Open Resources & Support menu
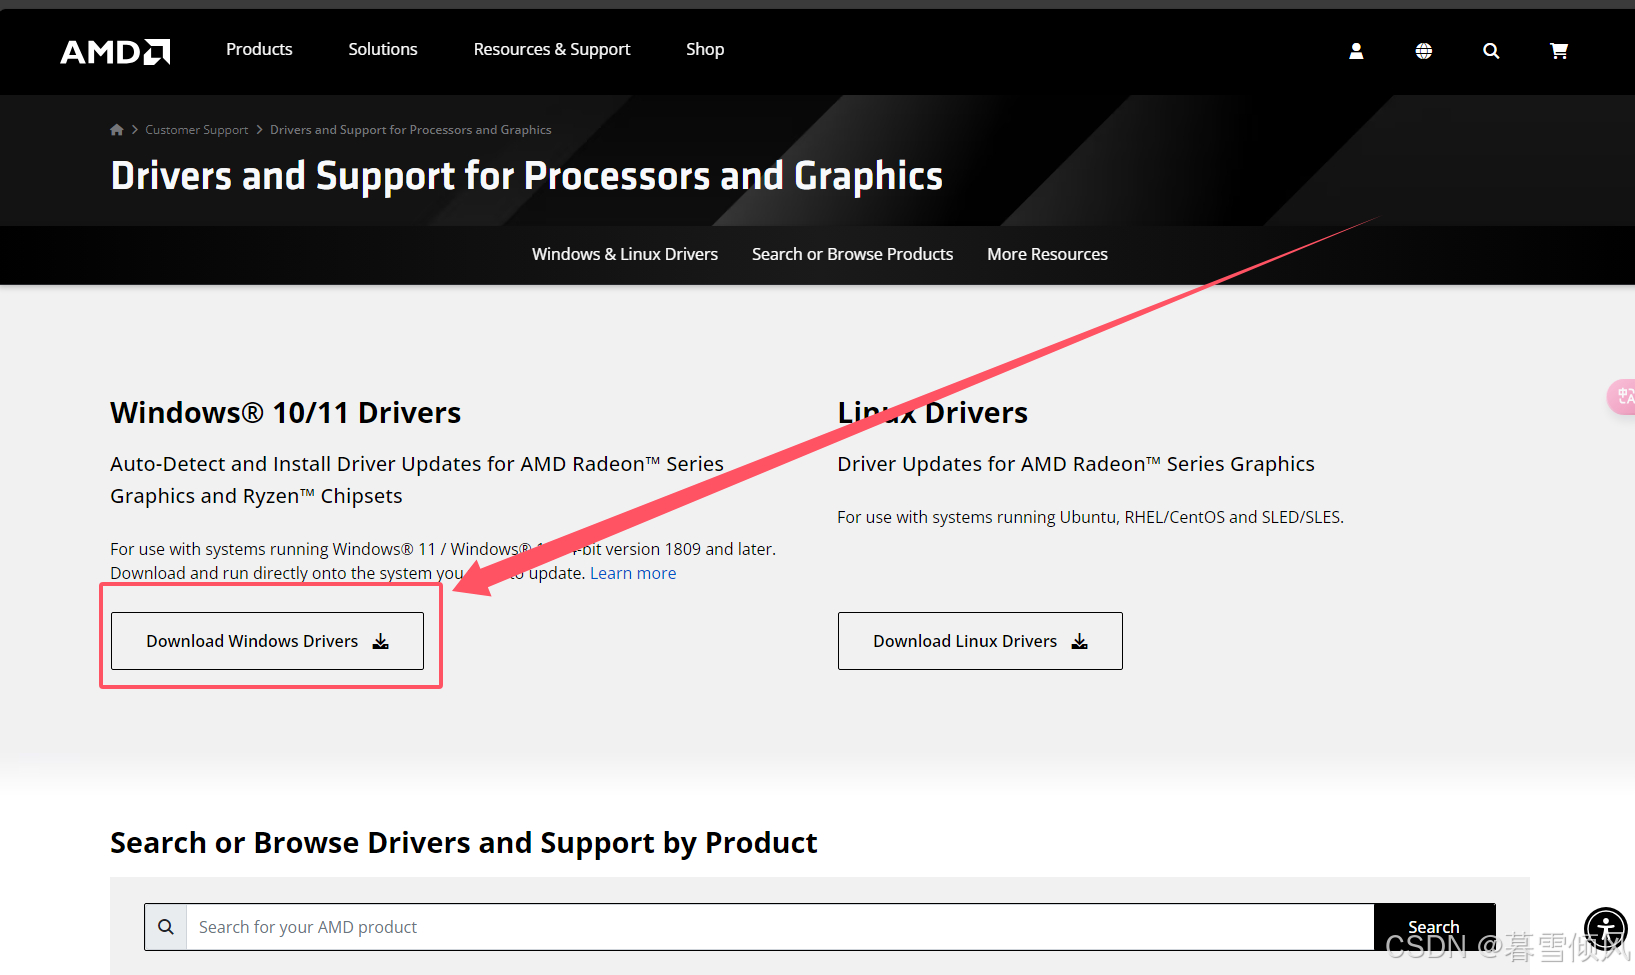Viewport: 1635px width, 975px height. click(552, 49)
